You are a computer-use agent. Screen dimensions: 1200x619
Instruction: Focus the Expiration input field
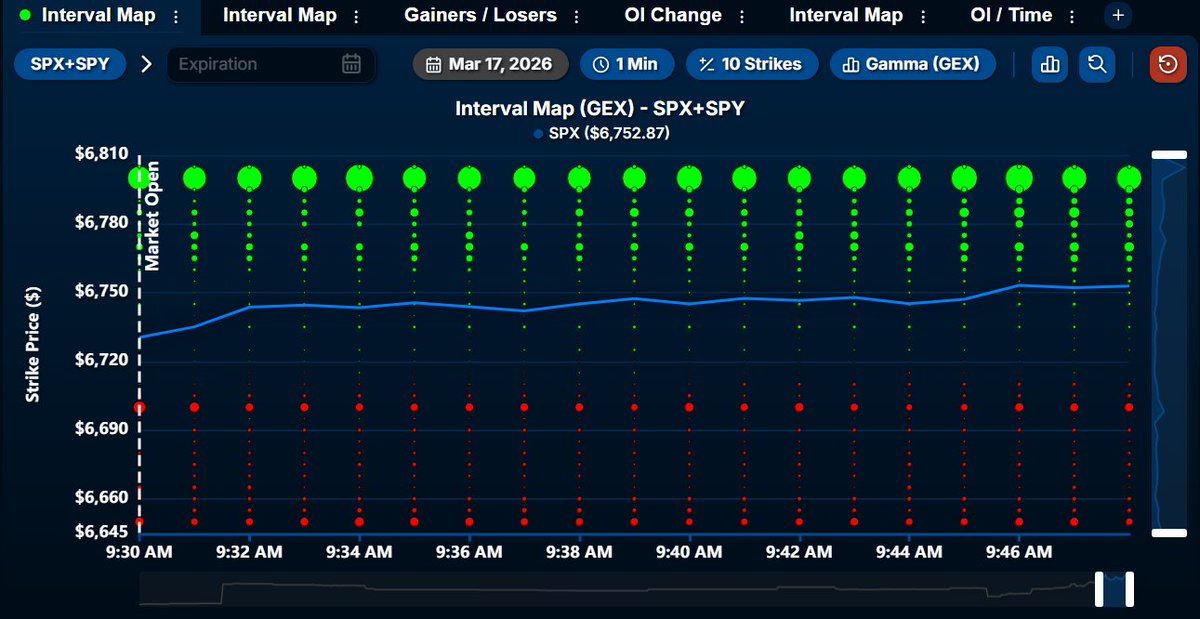click(x=270, y=64)
